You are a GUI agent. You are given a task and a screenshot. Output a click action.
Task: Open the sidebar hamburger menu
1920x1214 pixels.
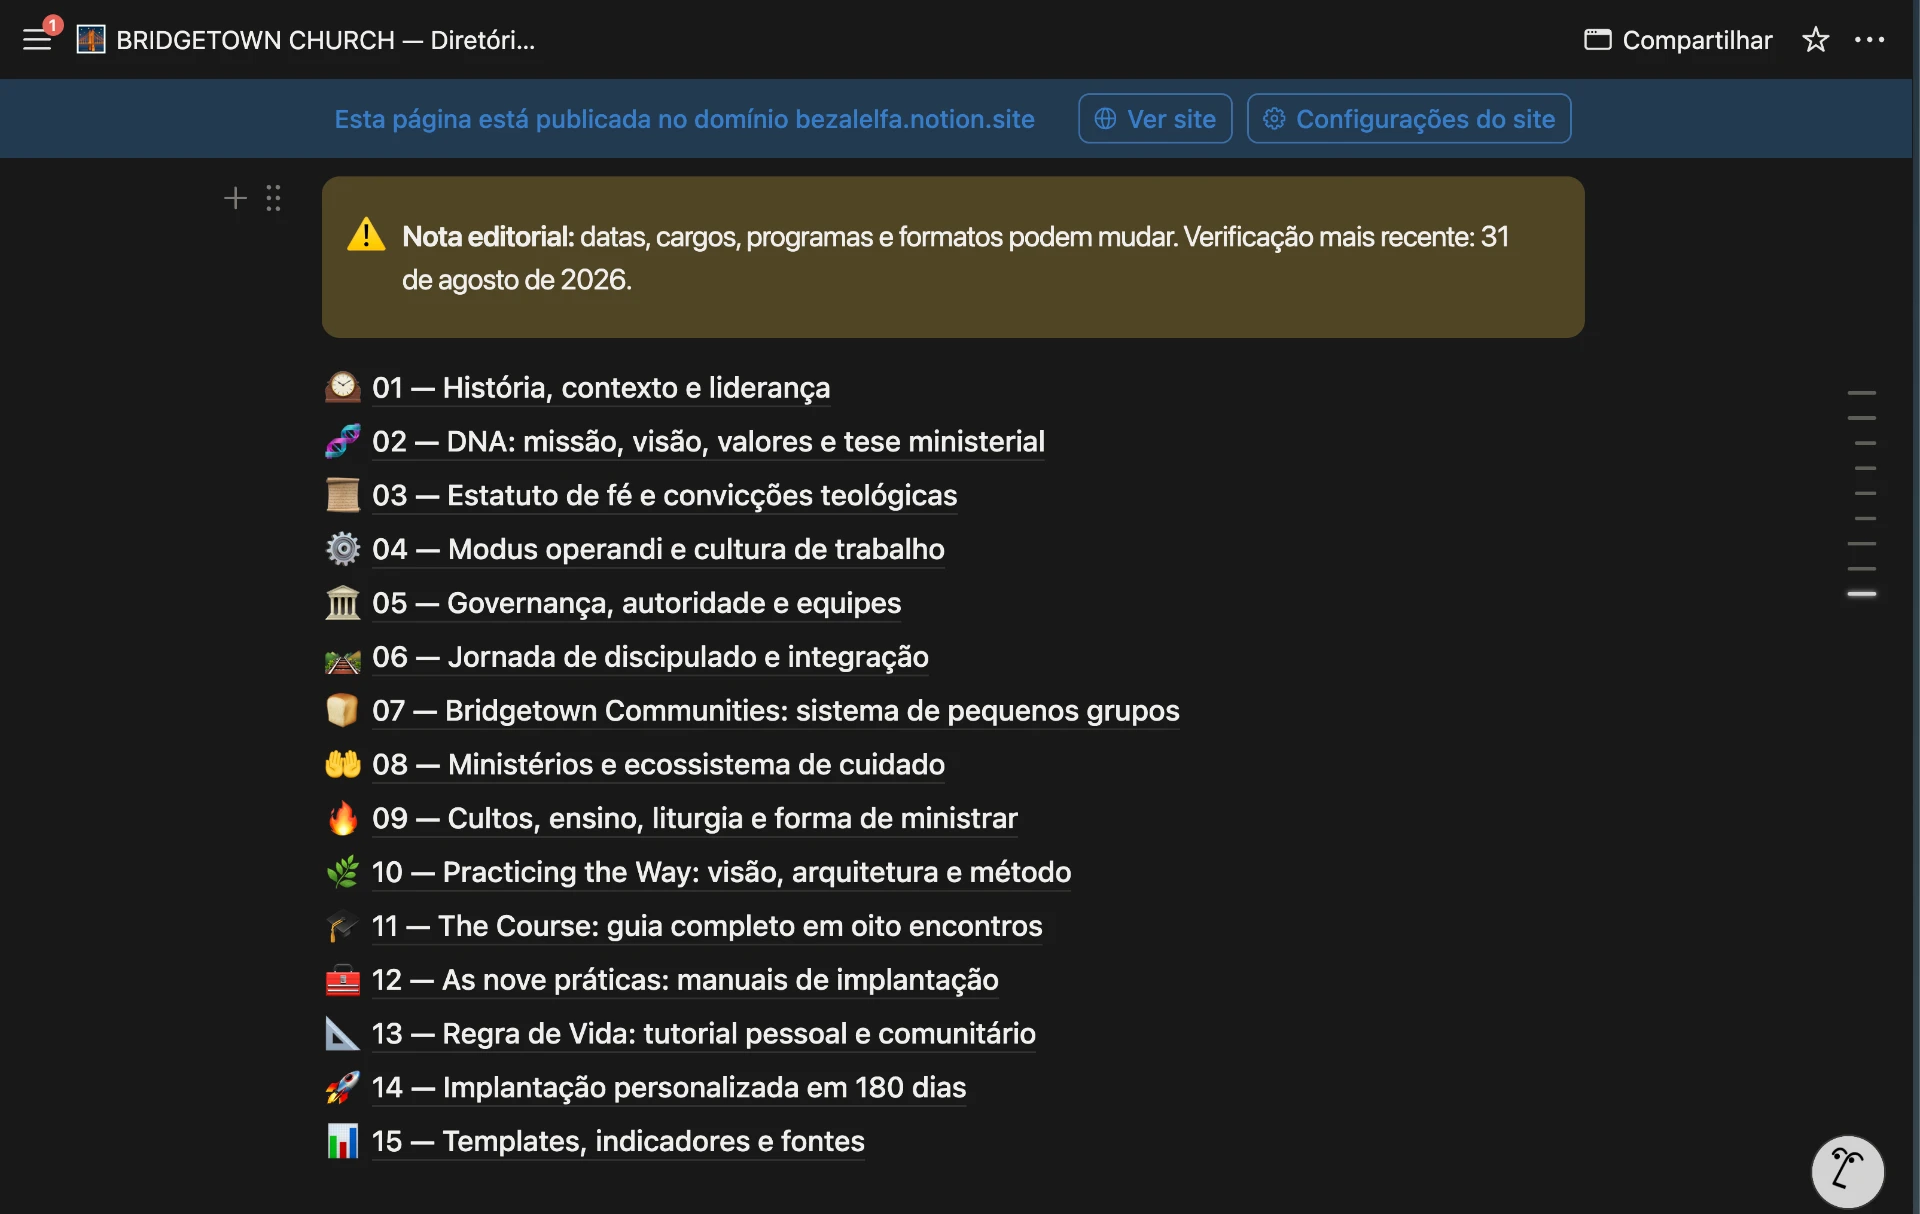[x=37, y=40]
